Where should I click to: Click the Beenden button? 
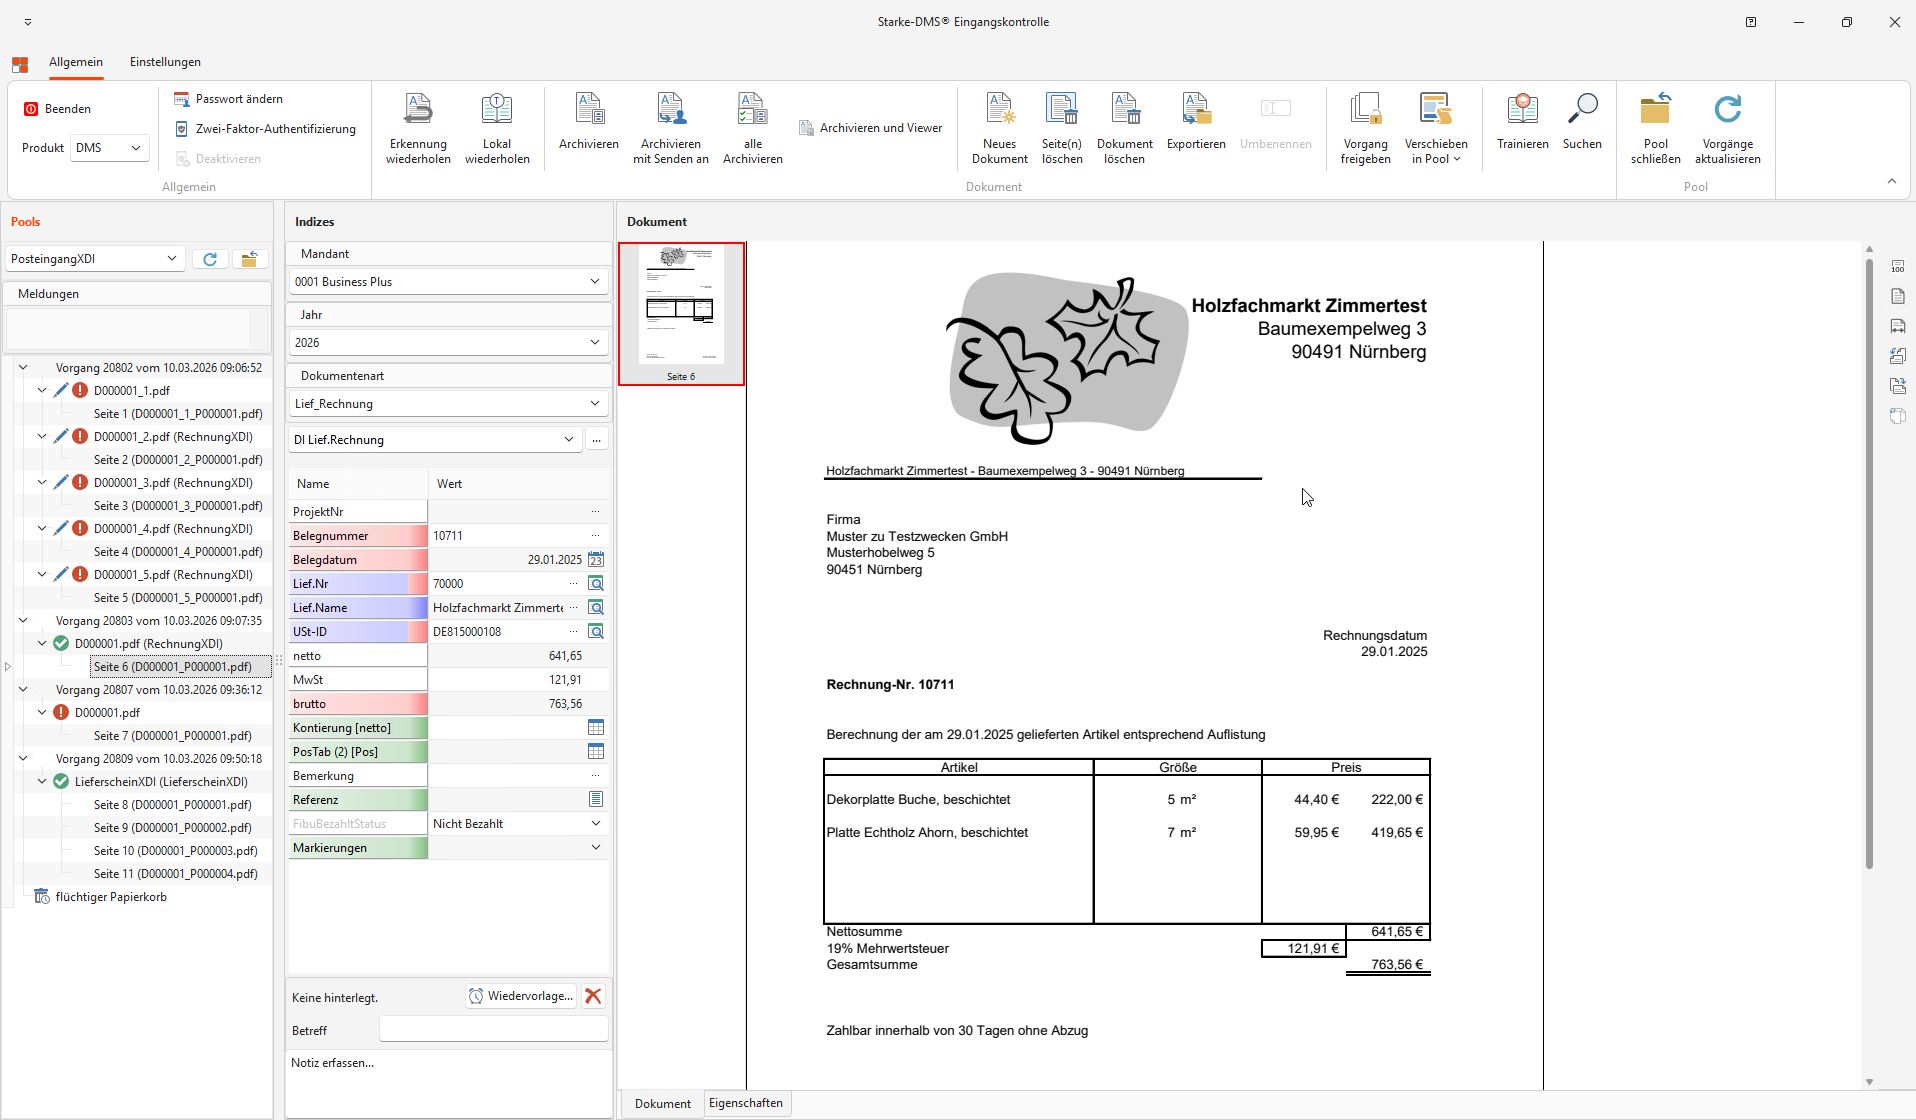coord(57,109)
